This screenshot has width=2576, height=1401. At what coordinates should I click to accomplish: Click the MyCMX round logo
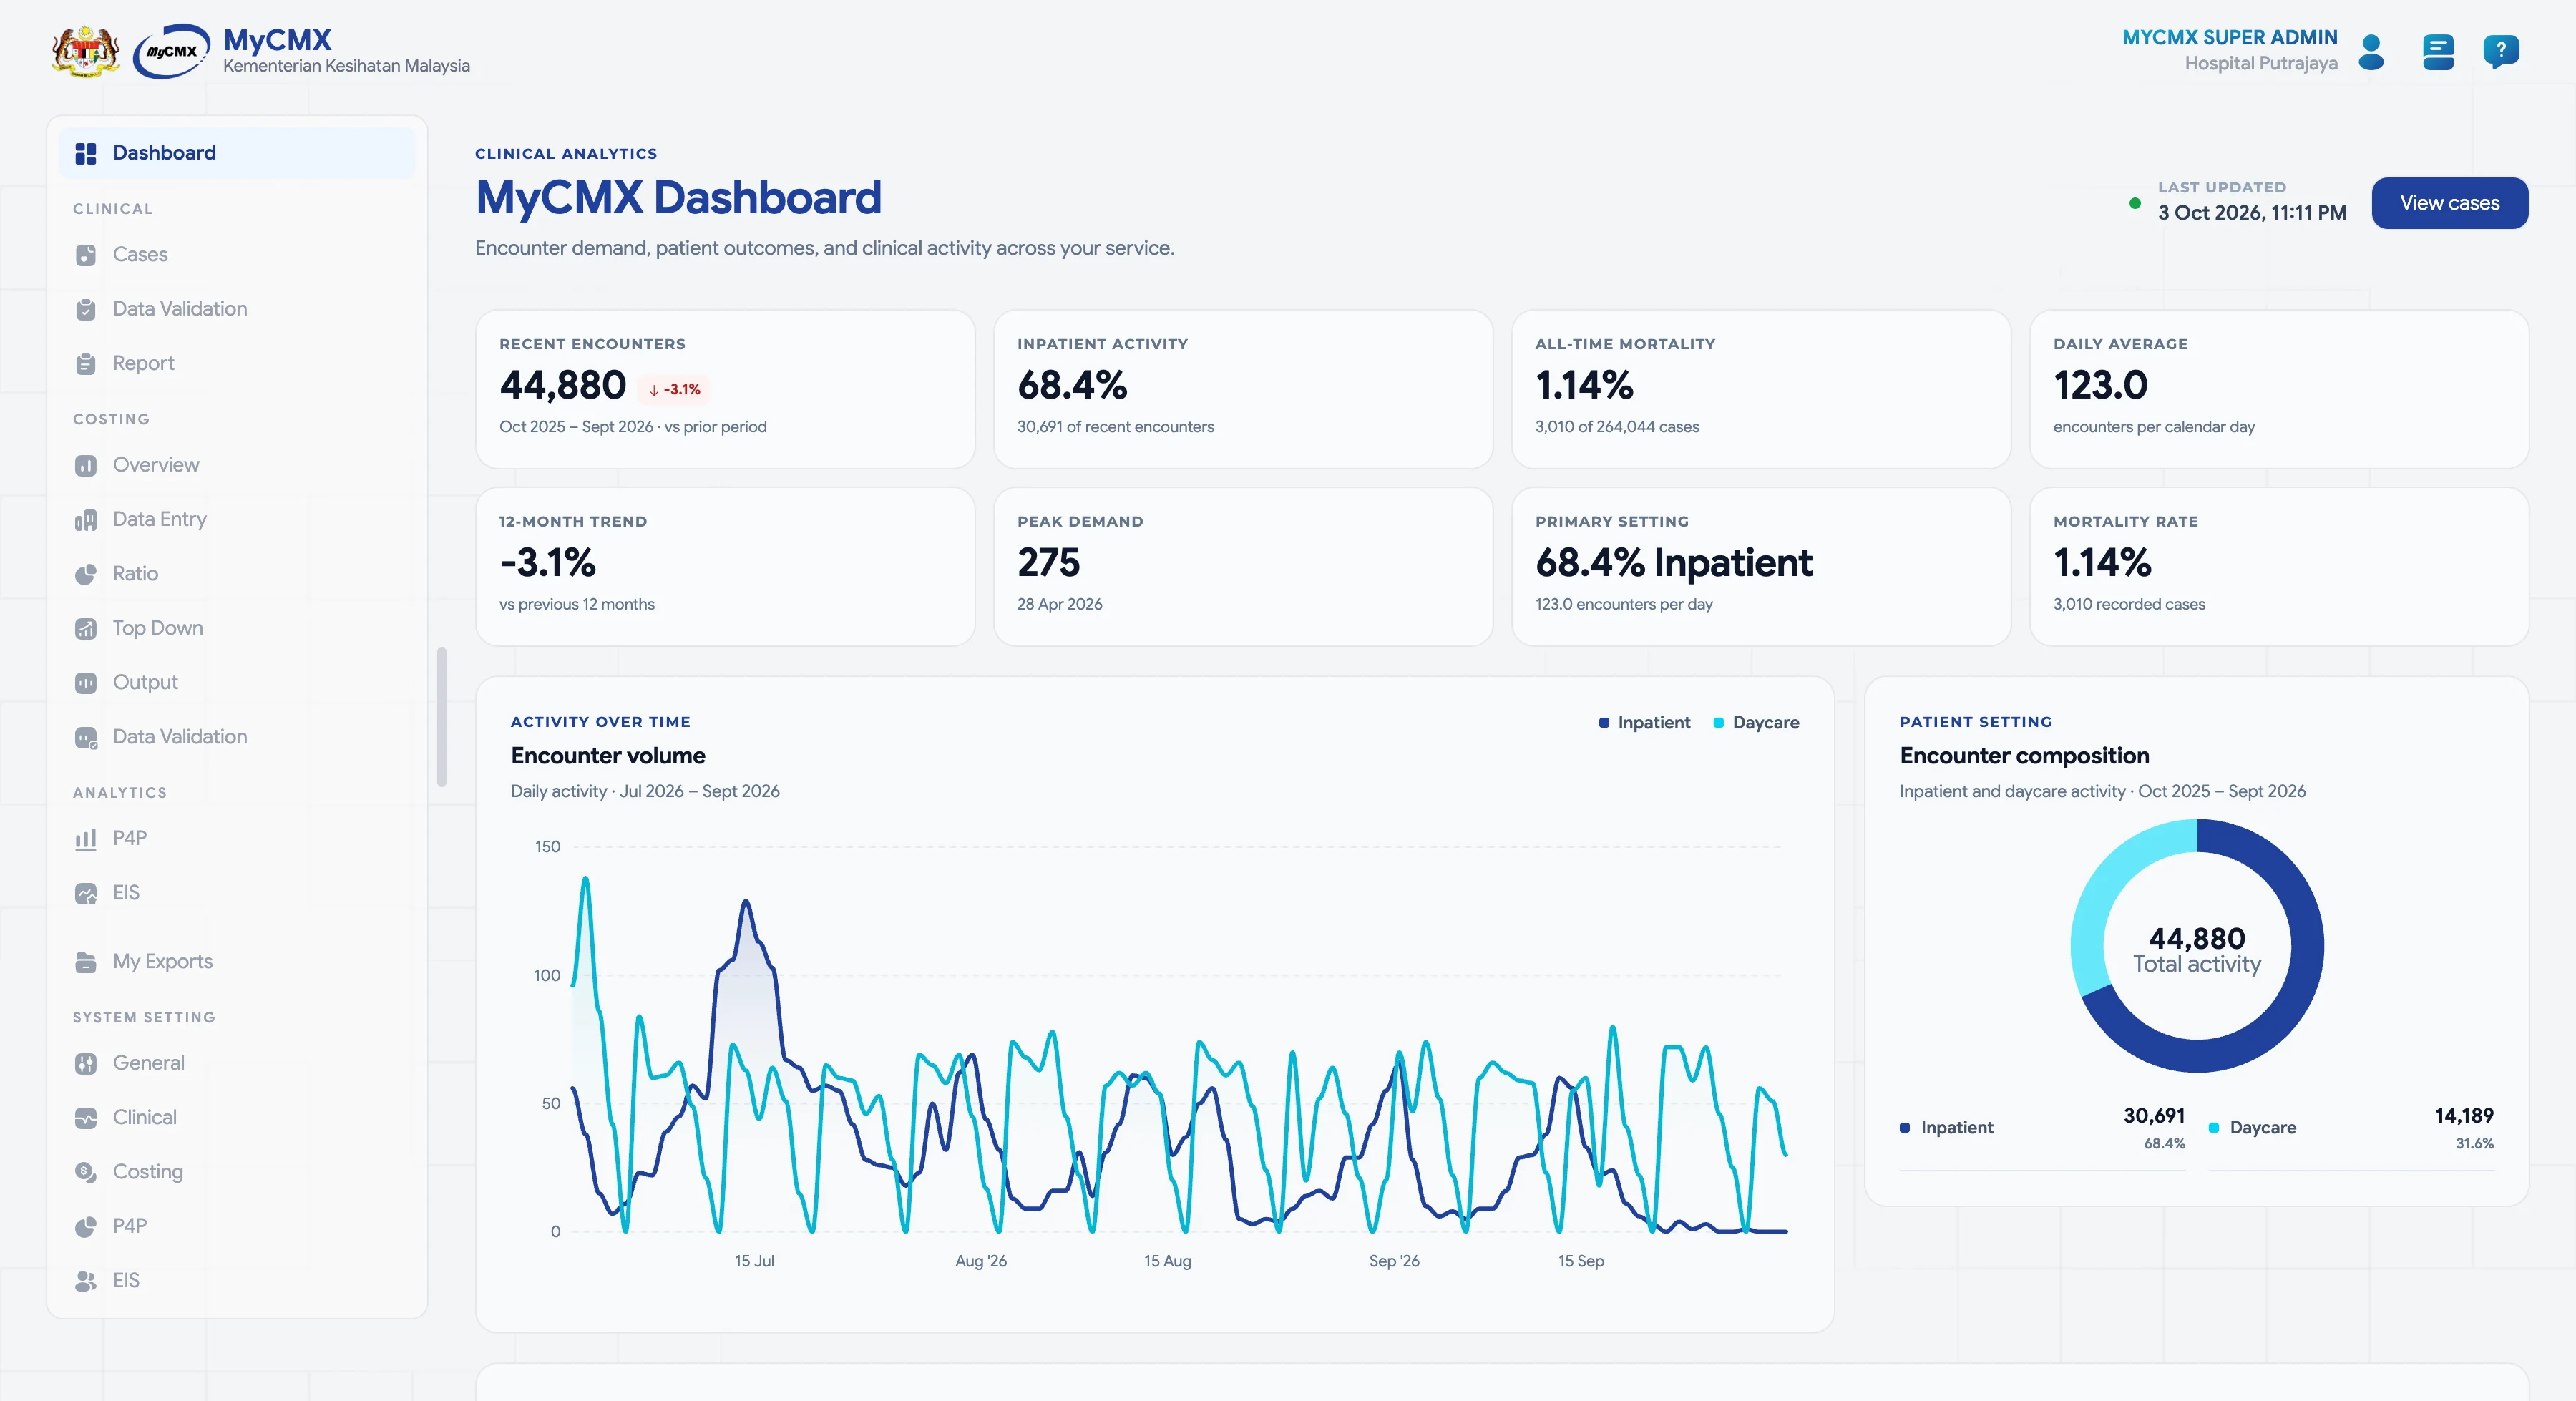point(171,51)
